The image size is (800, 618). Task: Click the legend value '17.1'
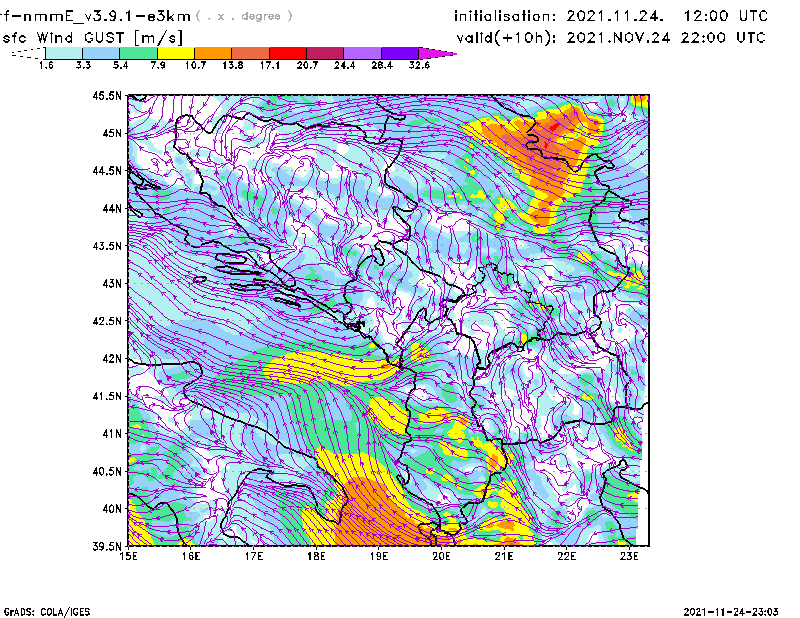coord(270,65)
